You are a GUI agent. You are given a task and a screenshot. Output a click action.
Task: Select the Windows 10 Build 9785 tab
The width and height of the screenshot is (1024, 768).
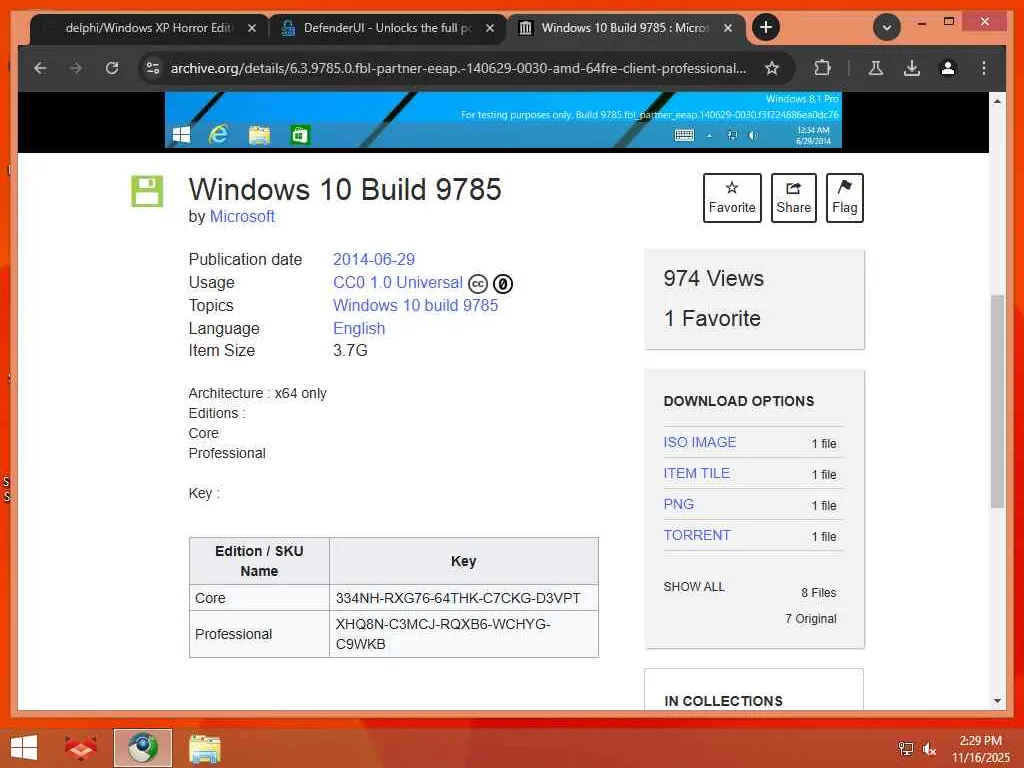click(626, 28)
